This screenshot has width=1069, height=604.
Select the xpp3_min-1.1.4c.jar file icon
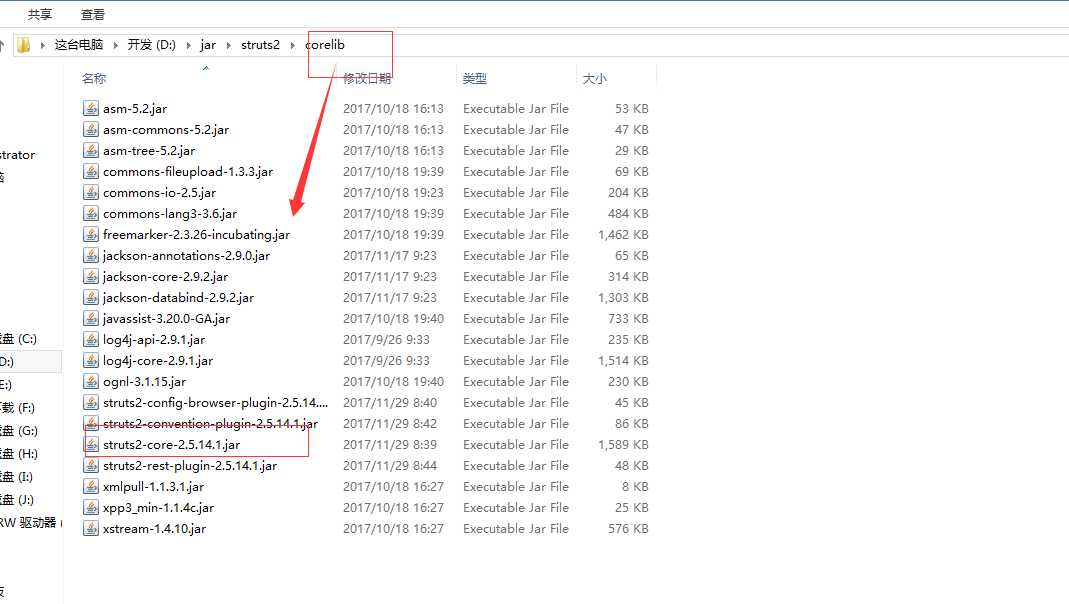click(91, 507)
